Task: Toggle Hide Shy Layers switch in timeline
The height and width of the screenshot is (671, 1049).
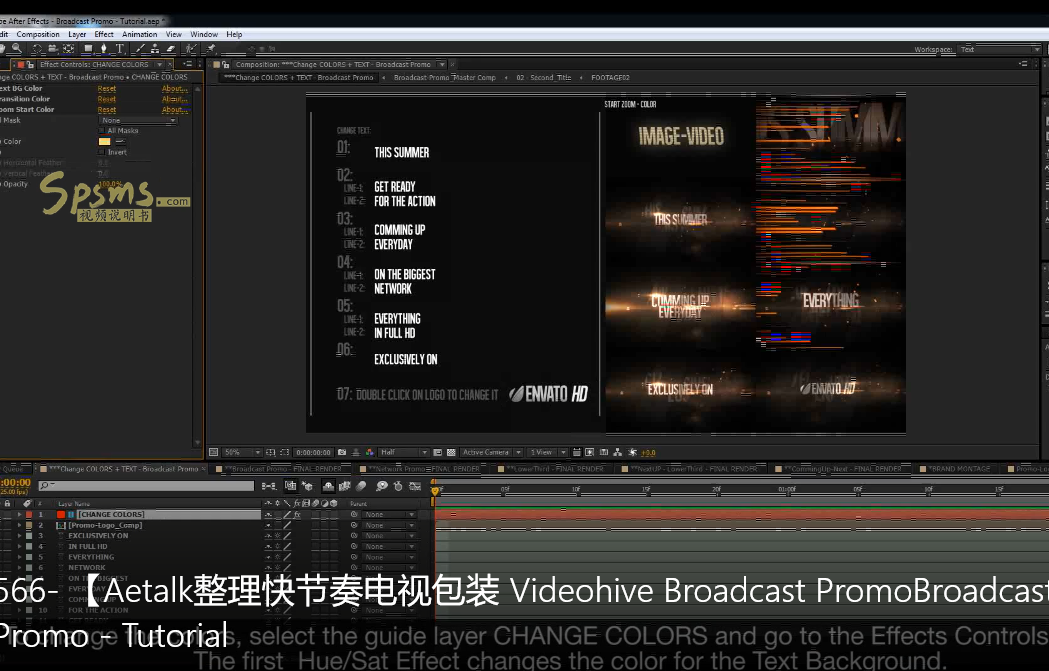Action: 328,486
